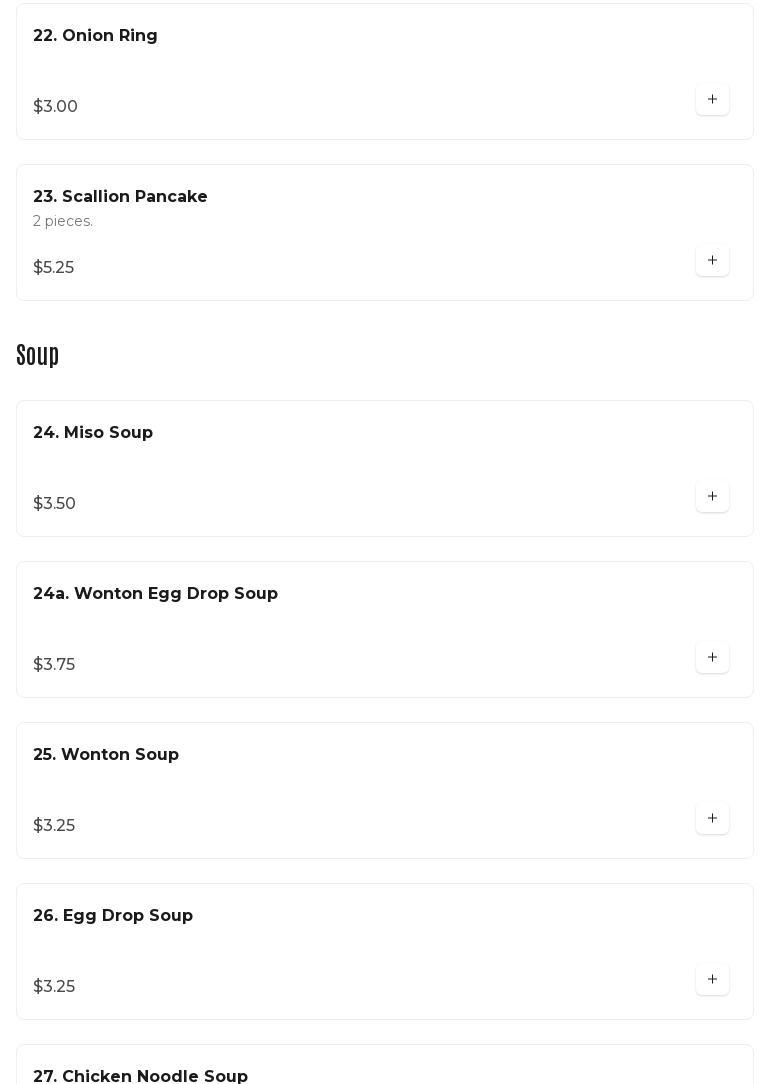The image size is (770, 1084).
Task: Select the 26. Egg Drop Soup title
Action: [x=113, y=916]
